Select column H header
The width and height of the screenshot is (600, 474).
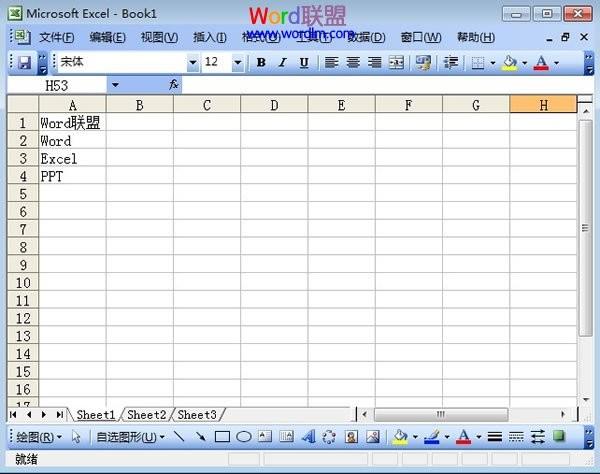point(543,105)
